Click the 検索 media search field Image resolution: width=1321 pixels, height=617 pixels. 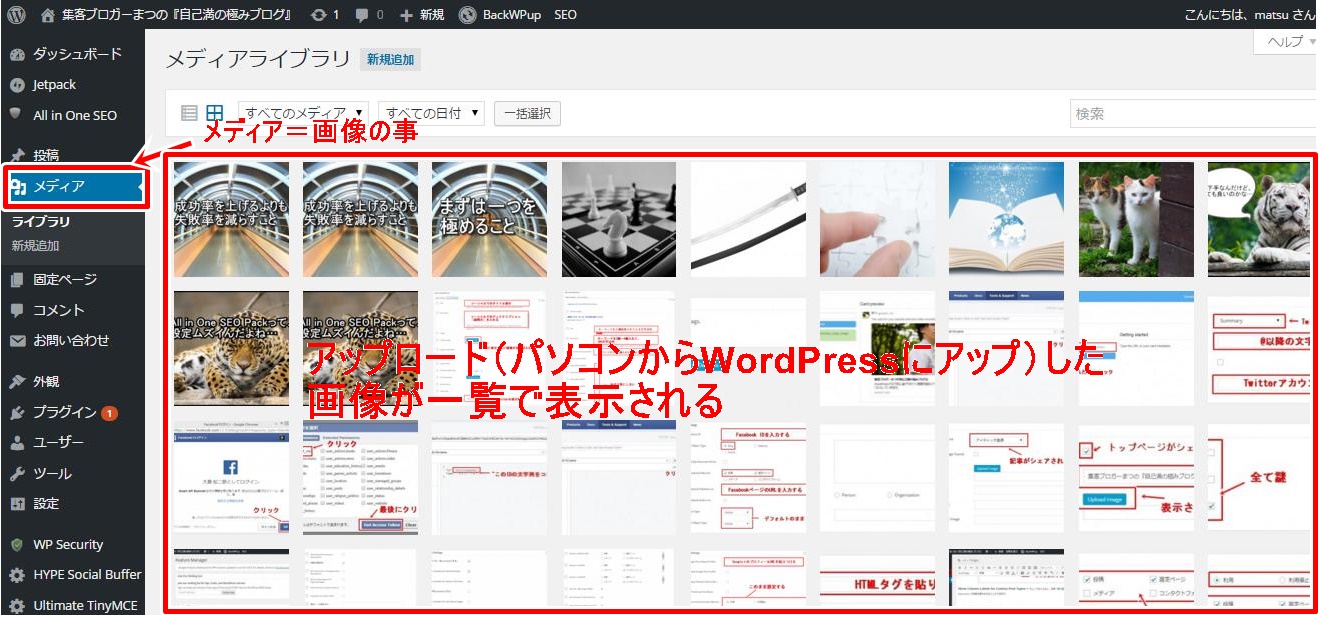click(x=1194, y=114)
